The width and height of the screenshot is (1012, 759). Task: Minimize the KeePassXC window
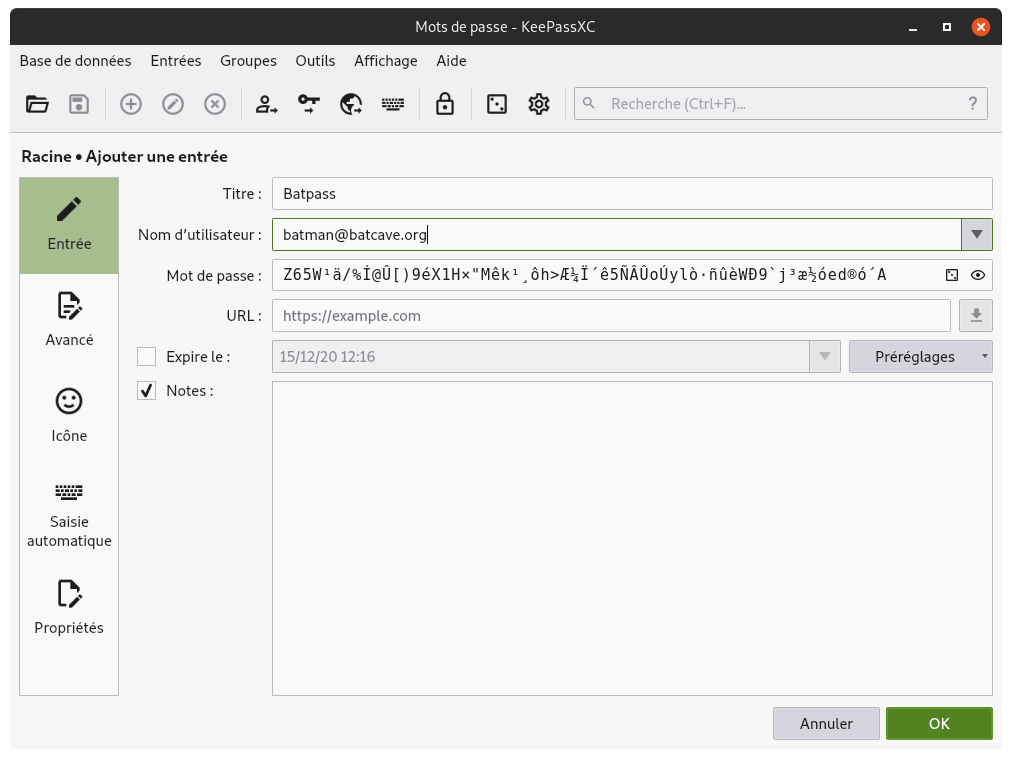(x=913, y=27)
